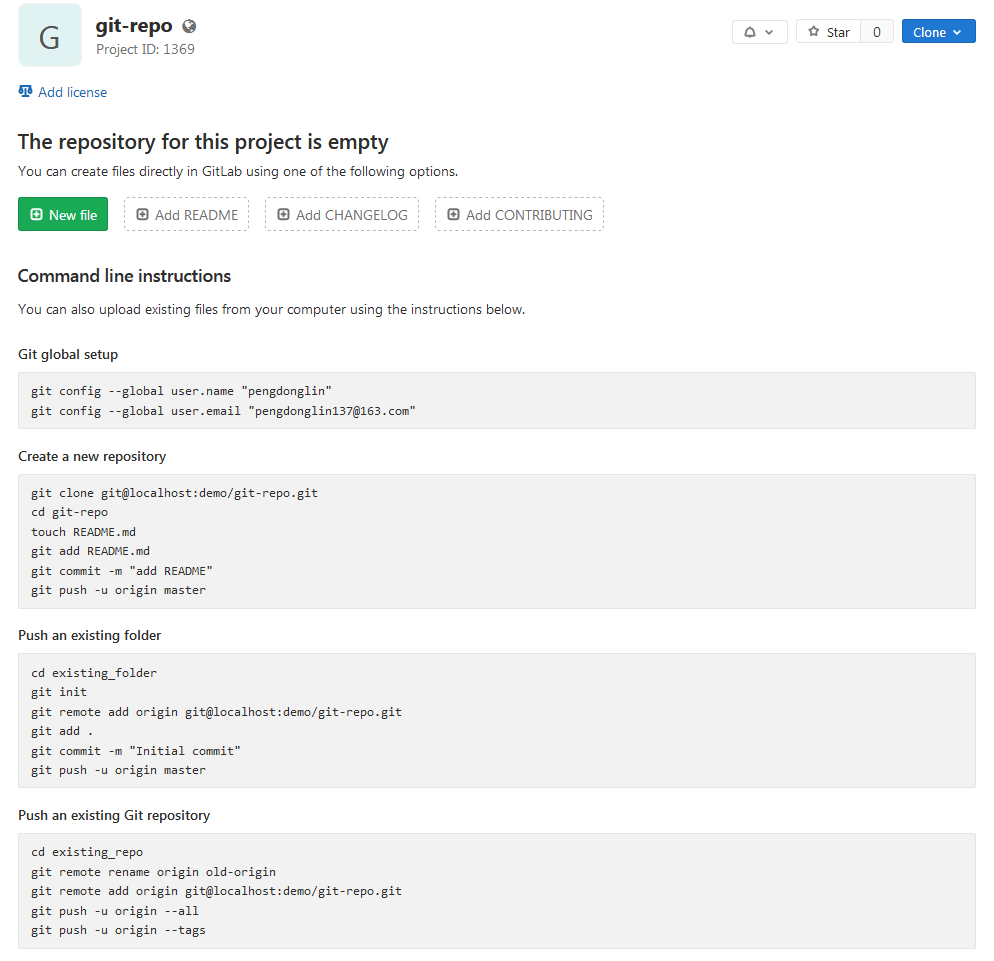Open the Add license link
The width and height of the screenshot is (994, 961).
tap(70, 91)
